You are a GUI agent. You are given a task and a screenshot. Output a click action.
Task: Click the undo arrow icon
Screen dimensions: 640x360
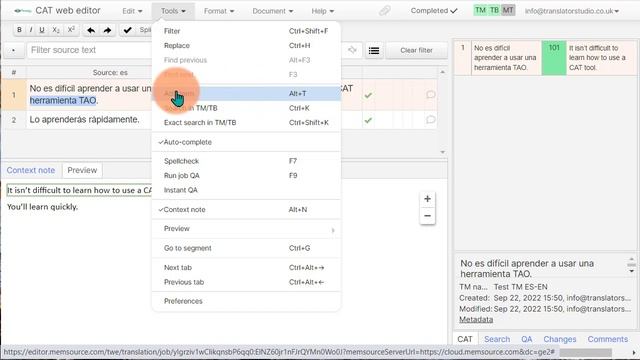point(91,30)
